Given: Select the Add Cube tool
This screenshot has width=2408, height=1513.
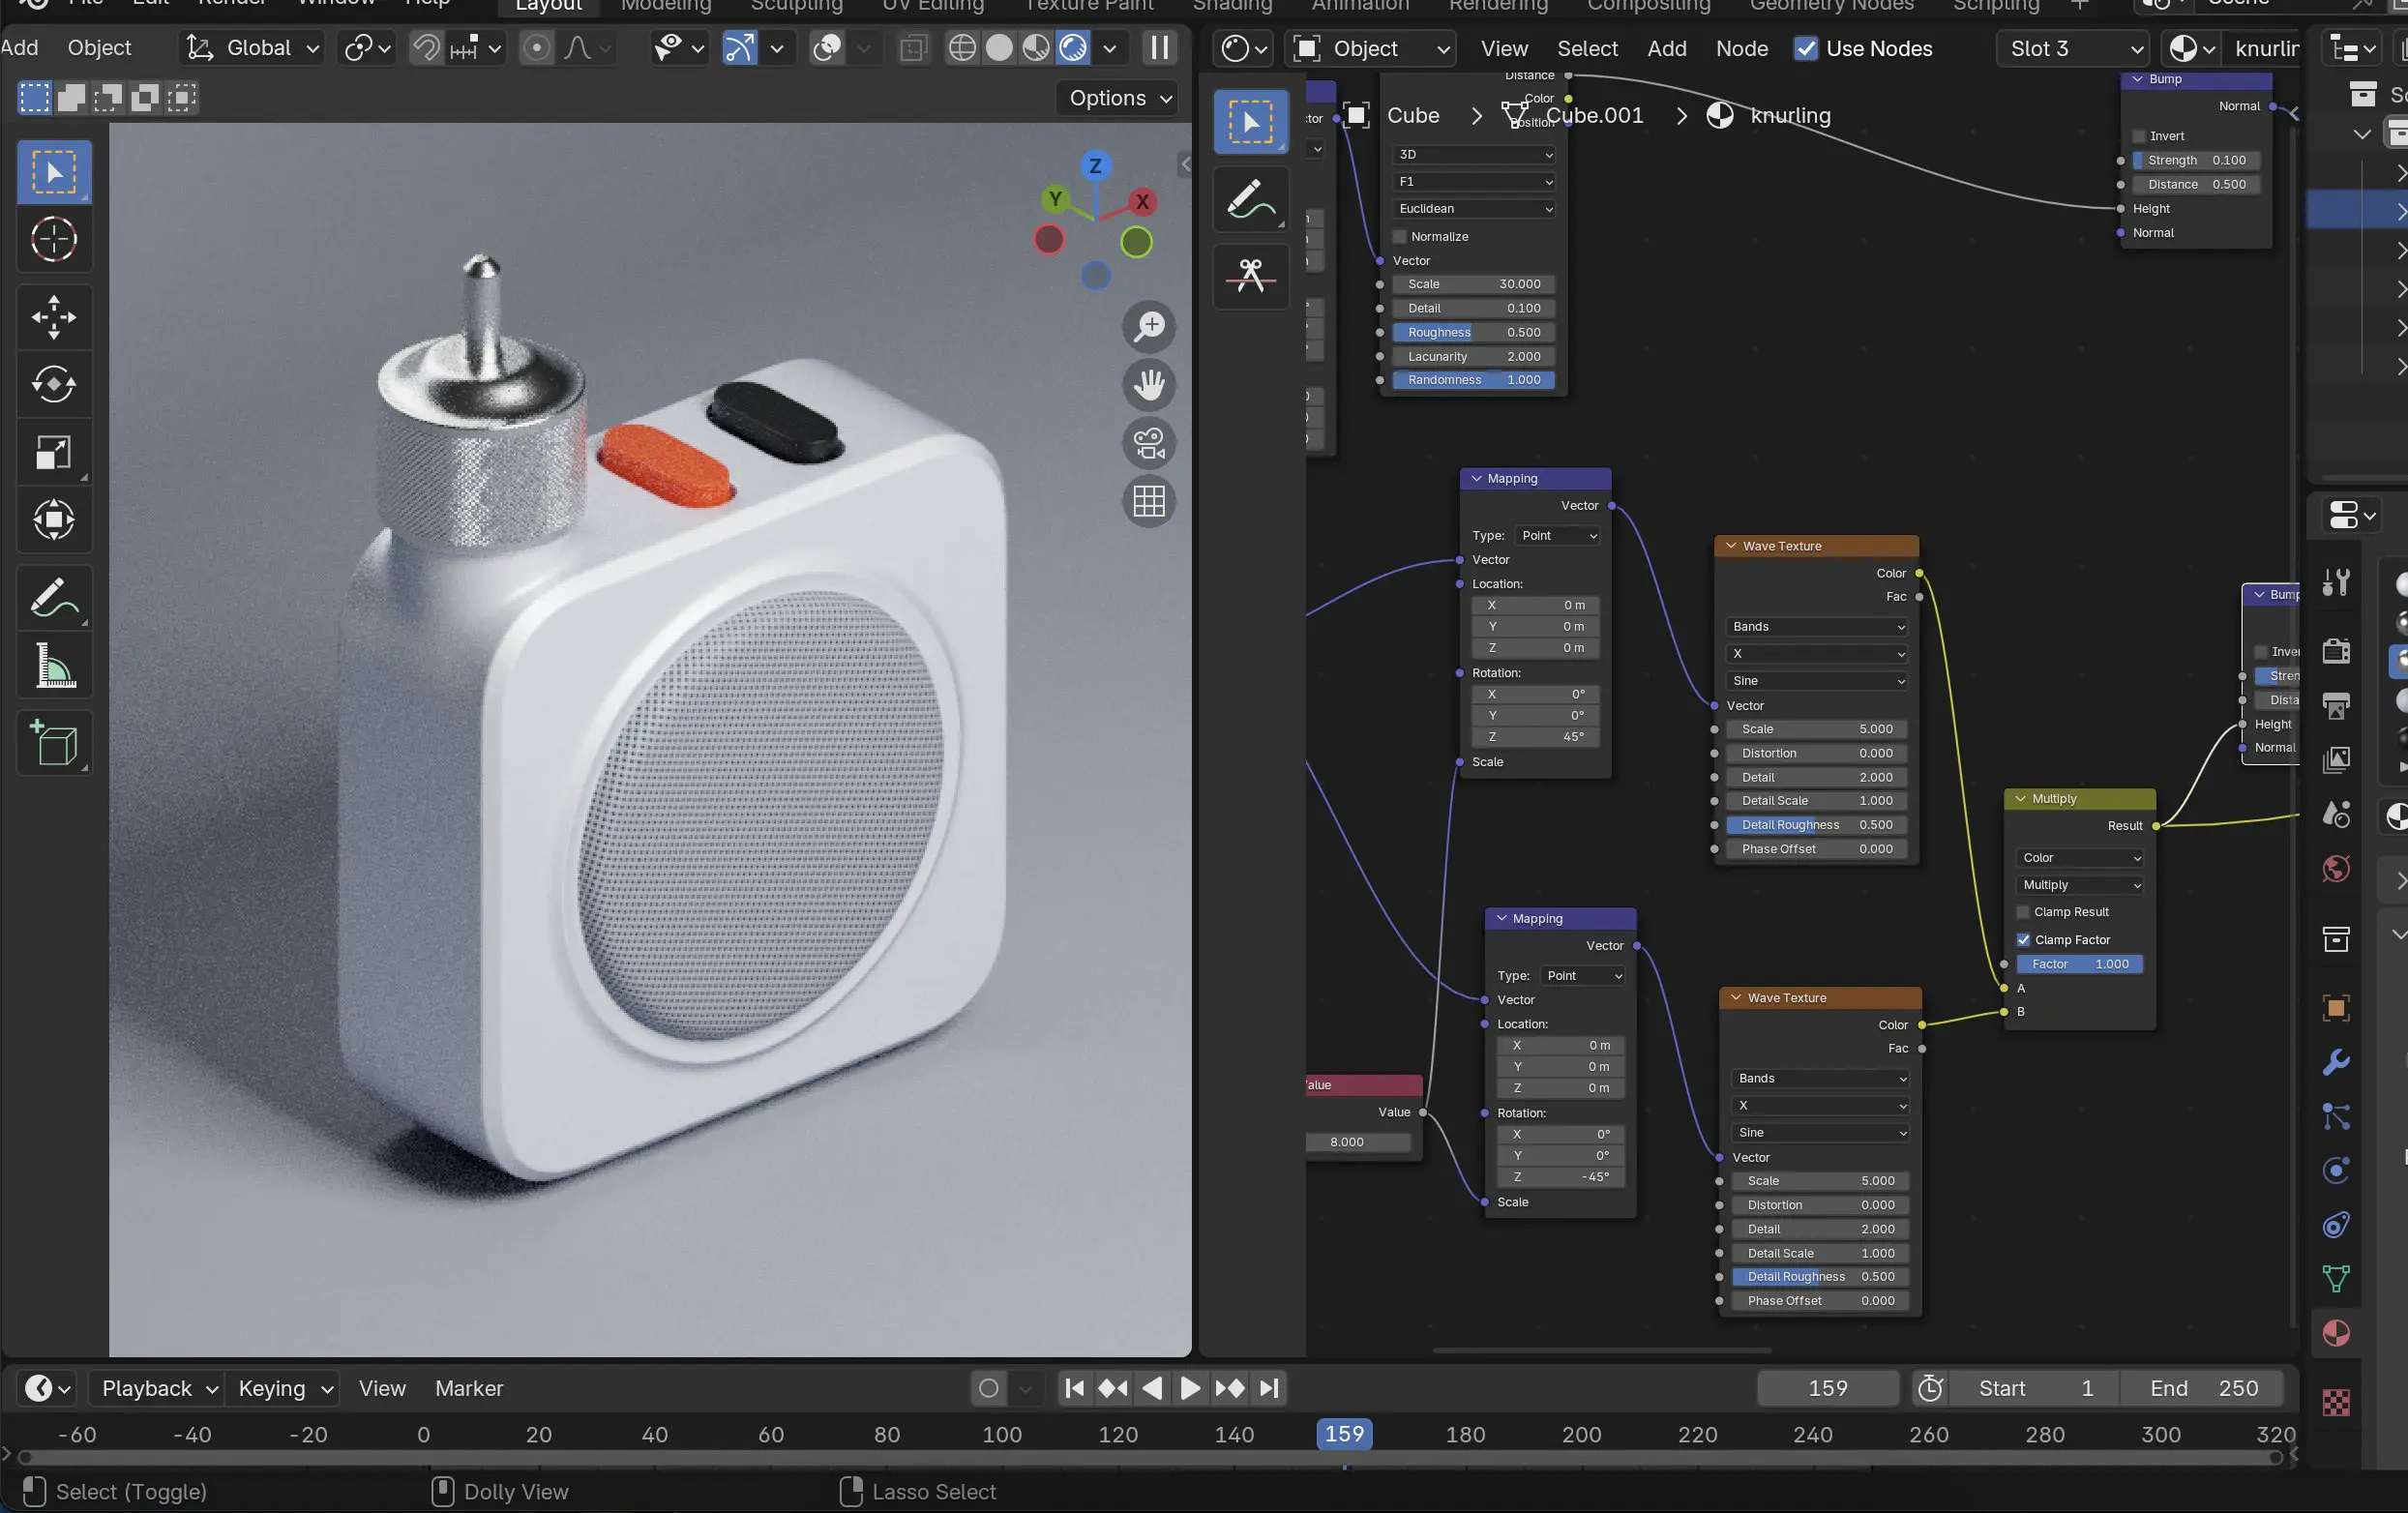Looking at the screenshot, I should pos(54,742).
